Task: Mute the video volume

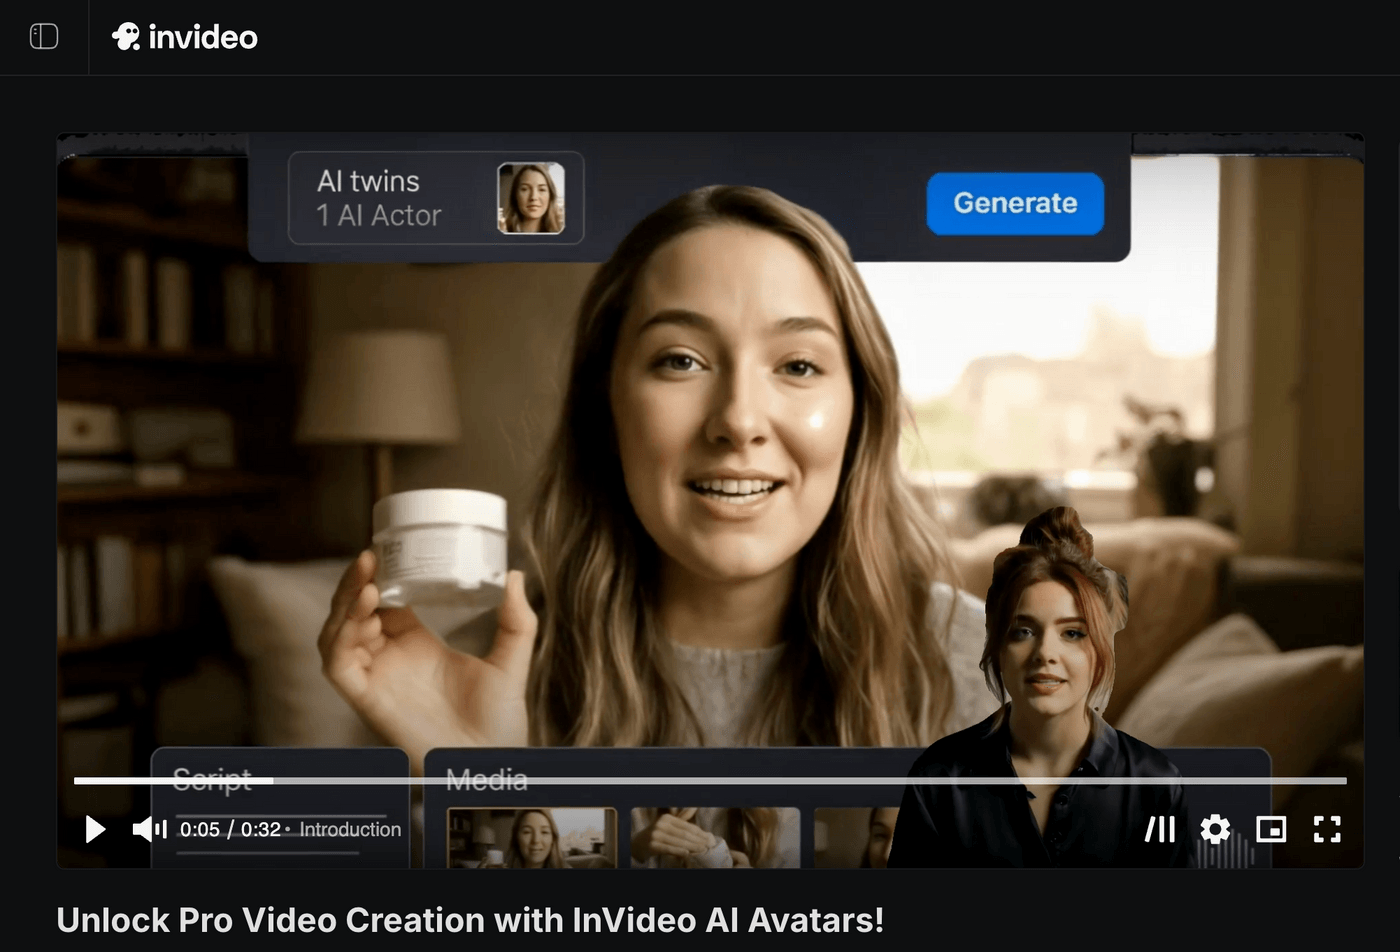Action: [149, 829]
